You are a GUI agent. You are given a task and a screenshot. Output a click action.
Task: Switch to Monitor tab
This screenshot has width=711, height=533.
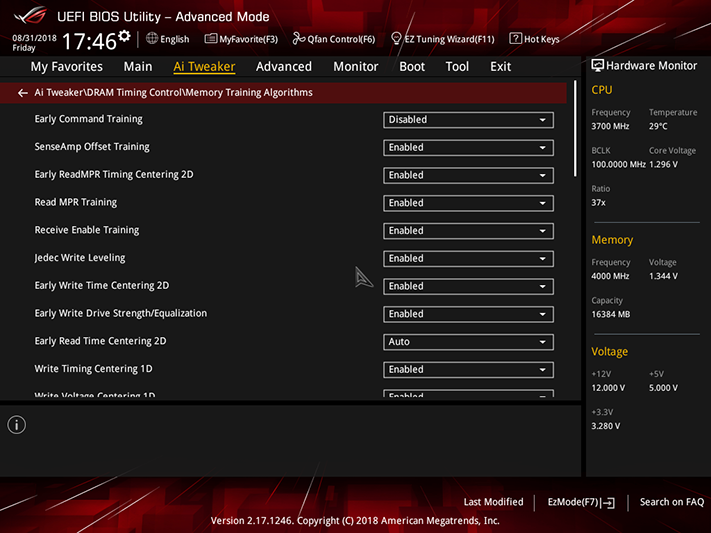point(356,67)
